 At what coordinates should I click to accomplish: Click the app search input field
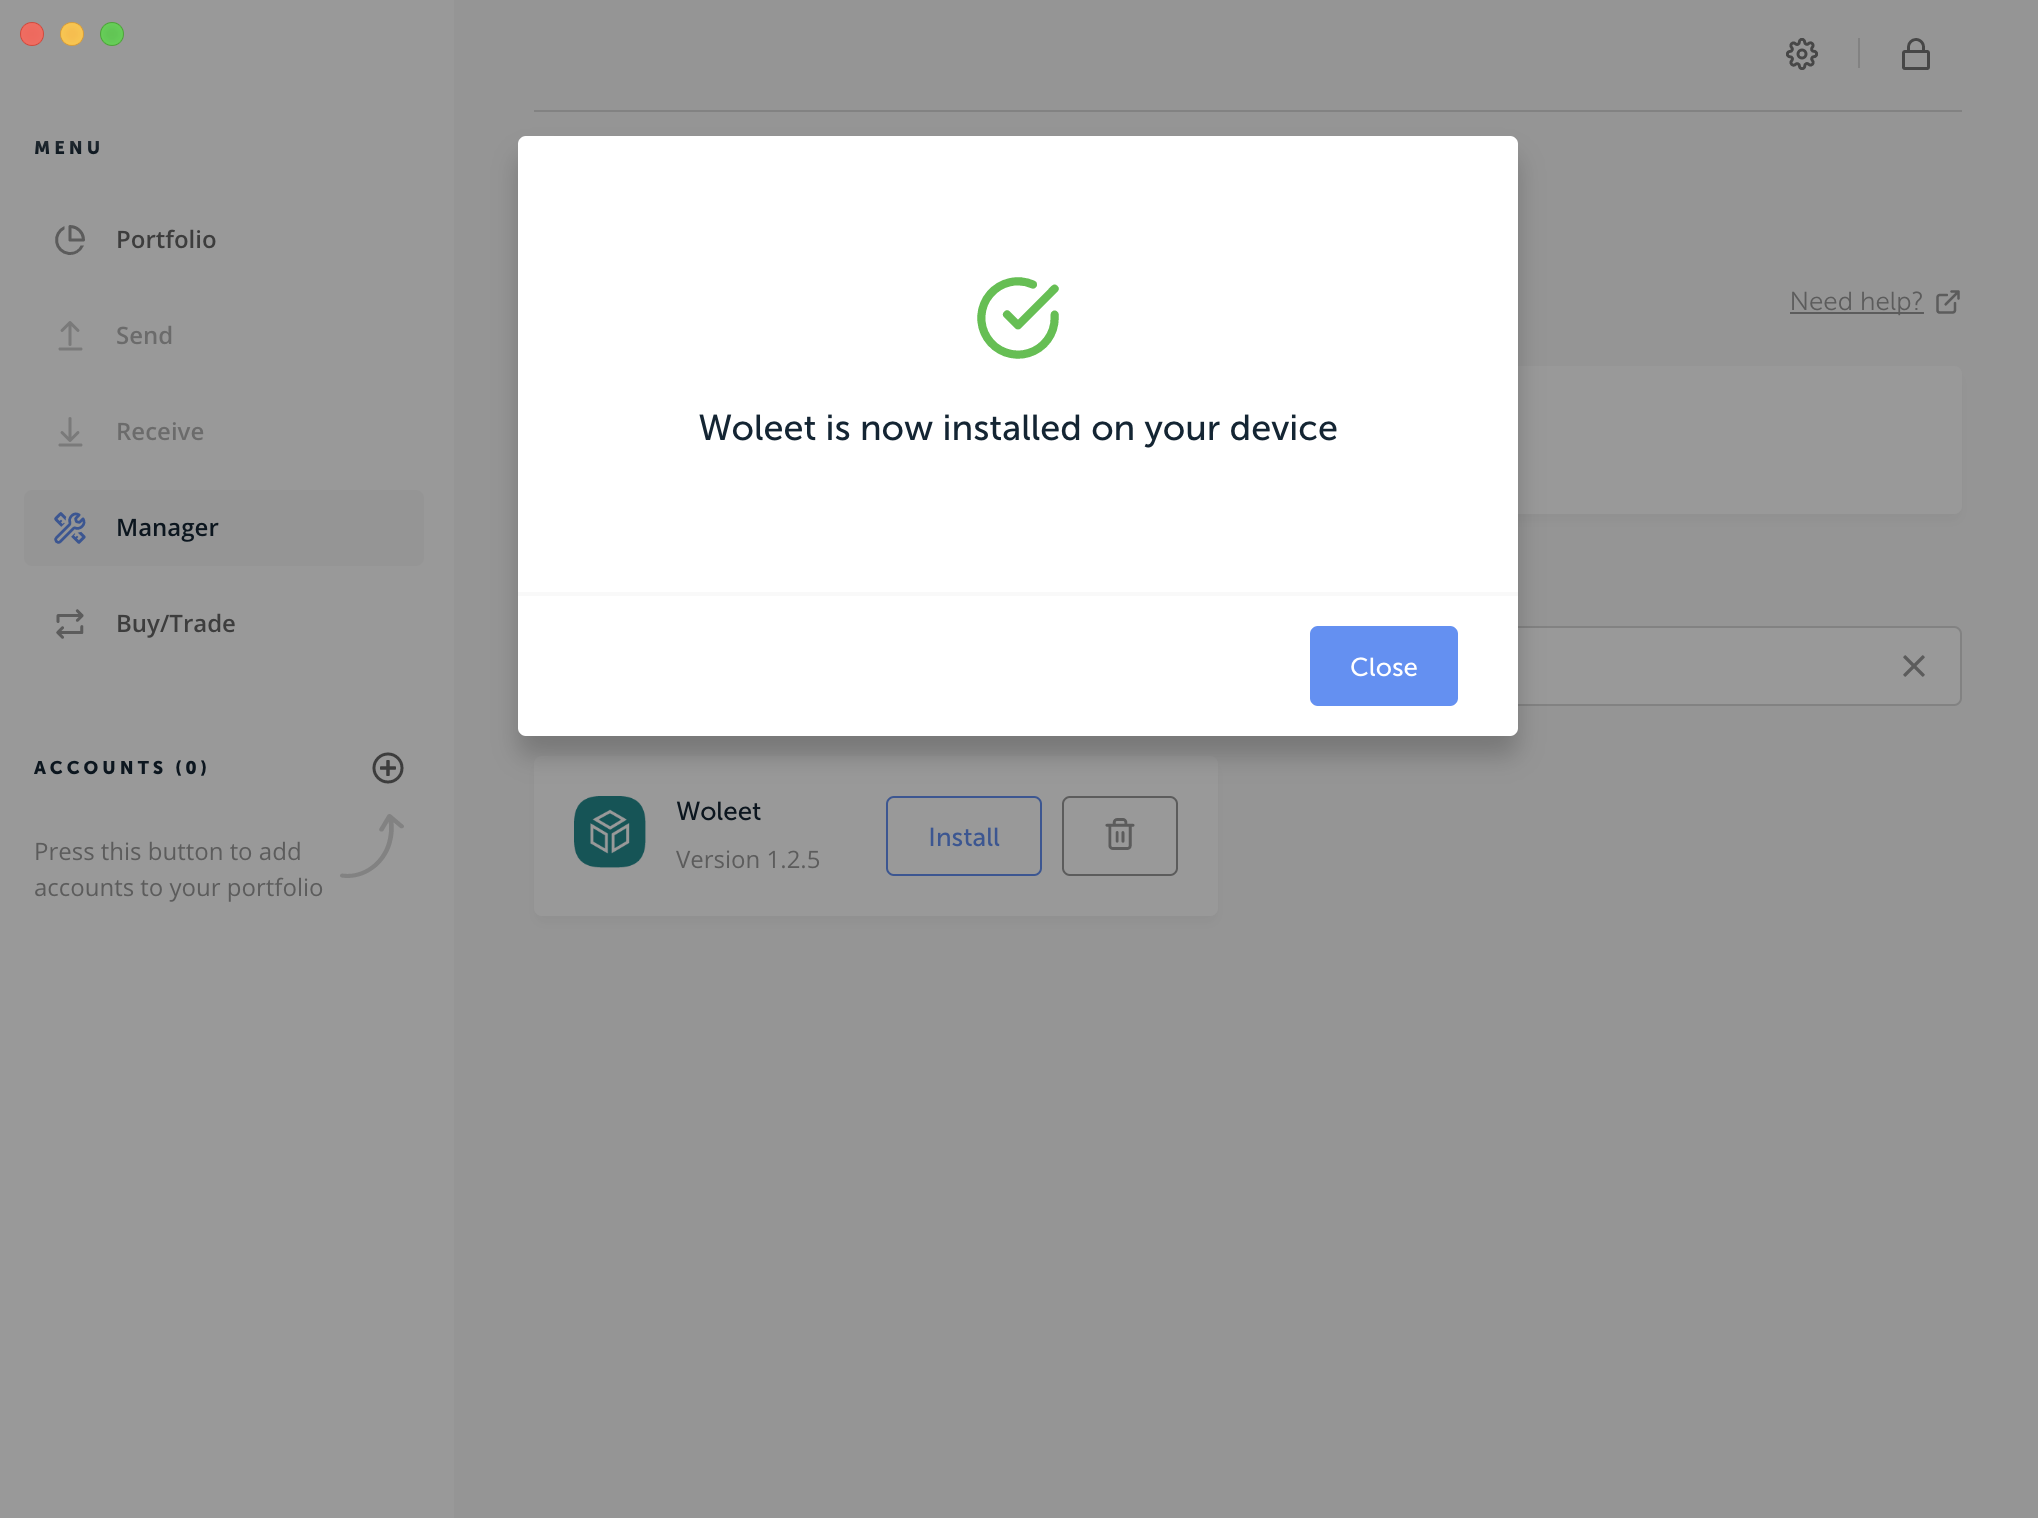(1700, 666)
